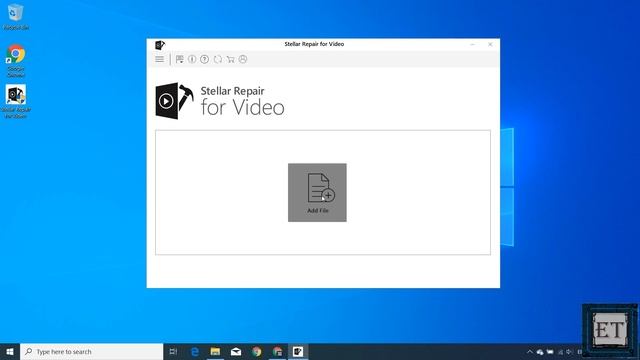Select the Stellar Repair for Video desktop shortcut

16,101
